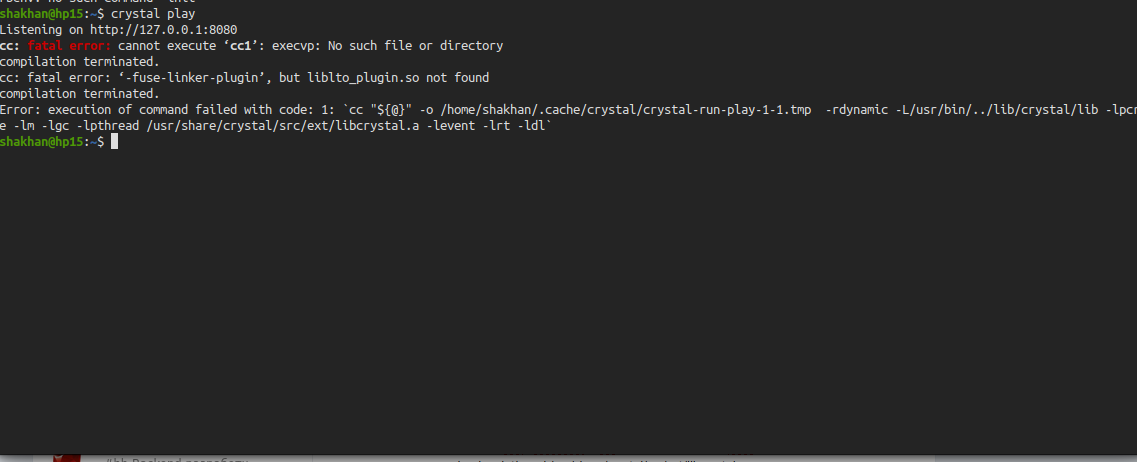This screenshot has width=1137, height=462.
Task: Click the red 'fatal error:' text
Action: pyautogui.click(x=69, y=46)
